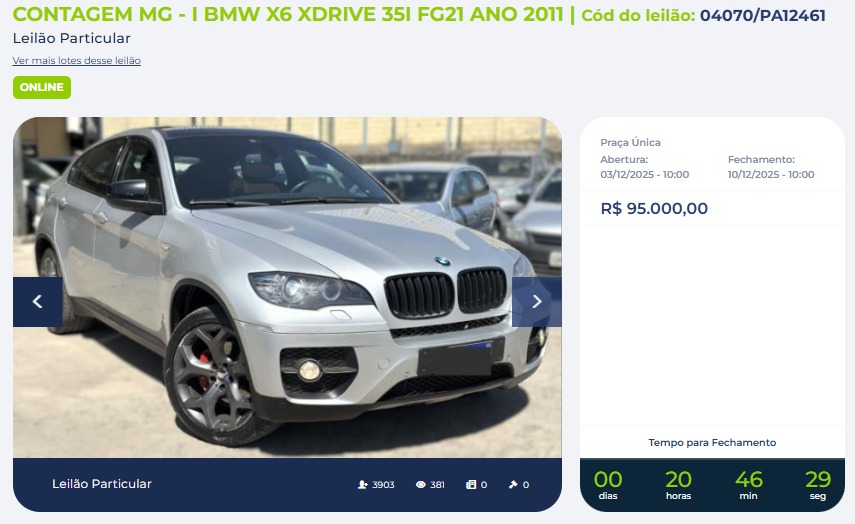Show the next car photo
855x524 pixels.
[537, 302]
